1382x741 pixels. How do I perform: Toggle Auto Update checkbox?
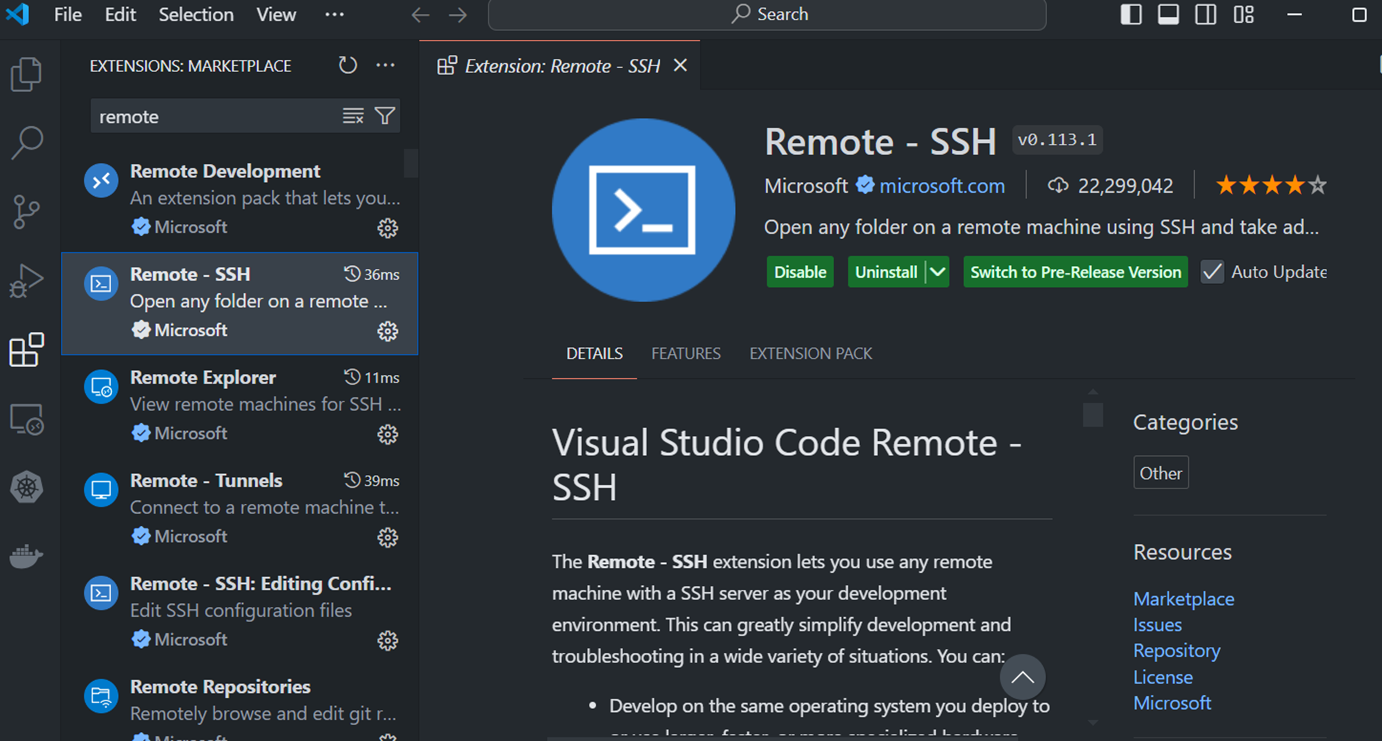[1212, 272]
